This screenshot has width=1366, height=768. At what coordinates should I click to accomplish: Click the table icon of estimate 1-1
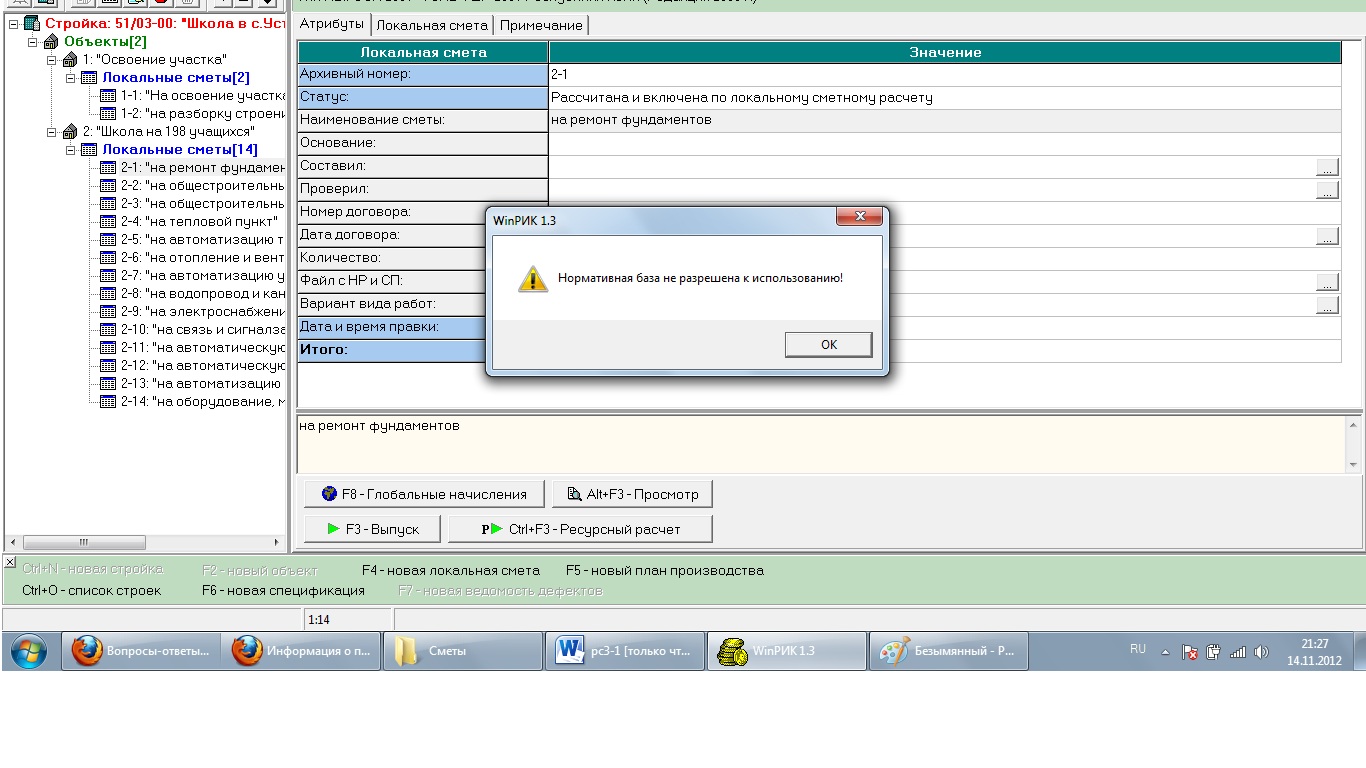(109, 95)
